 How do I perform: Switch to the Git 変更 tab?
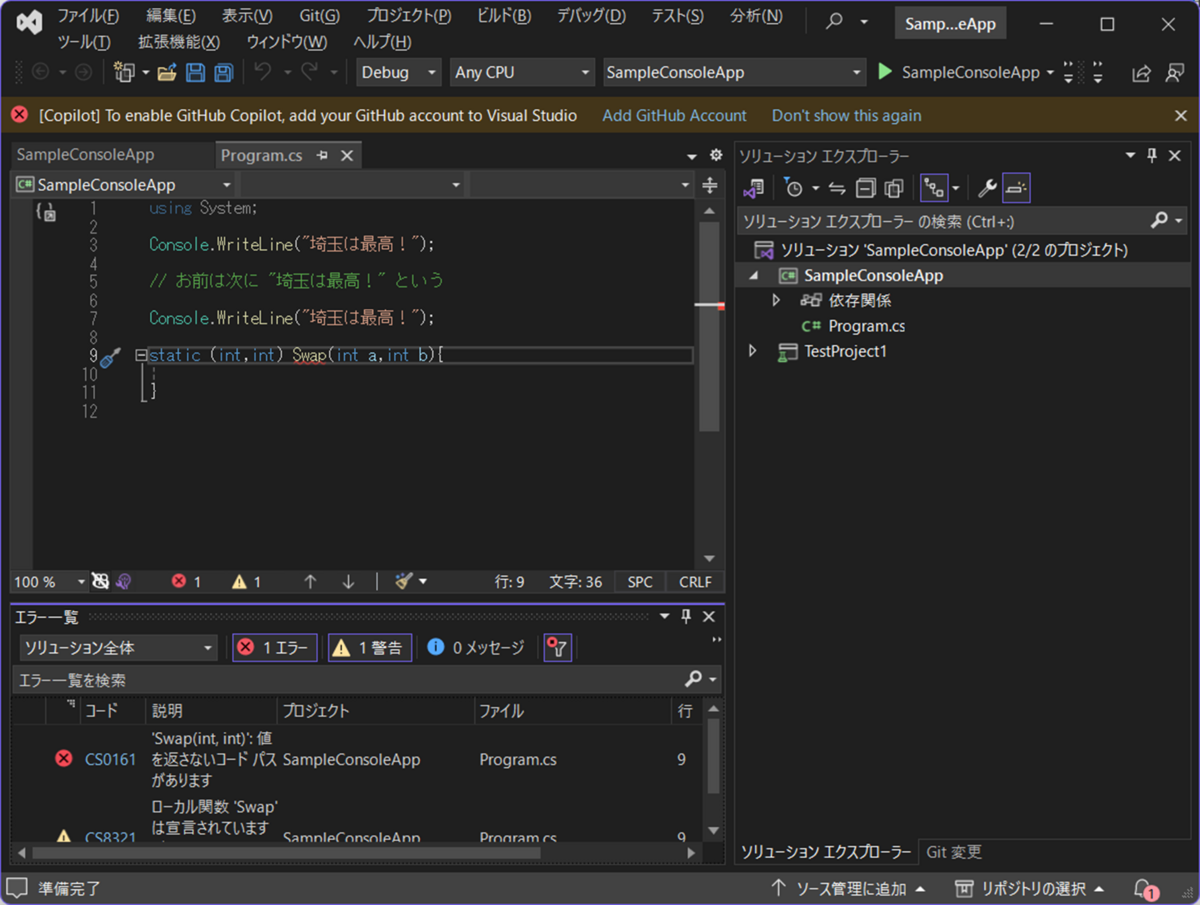953,851
